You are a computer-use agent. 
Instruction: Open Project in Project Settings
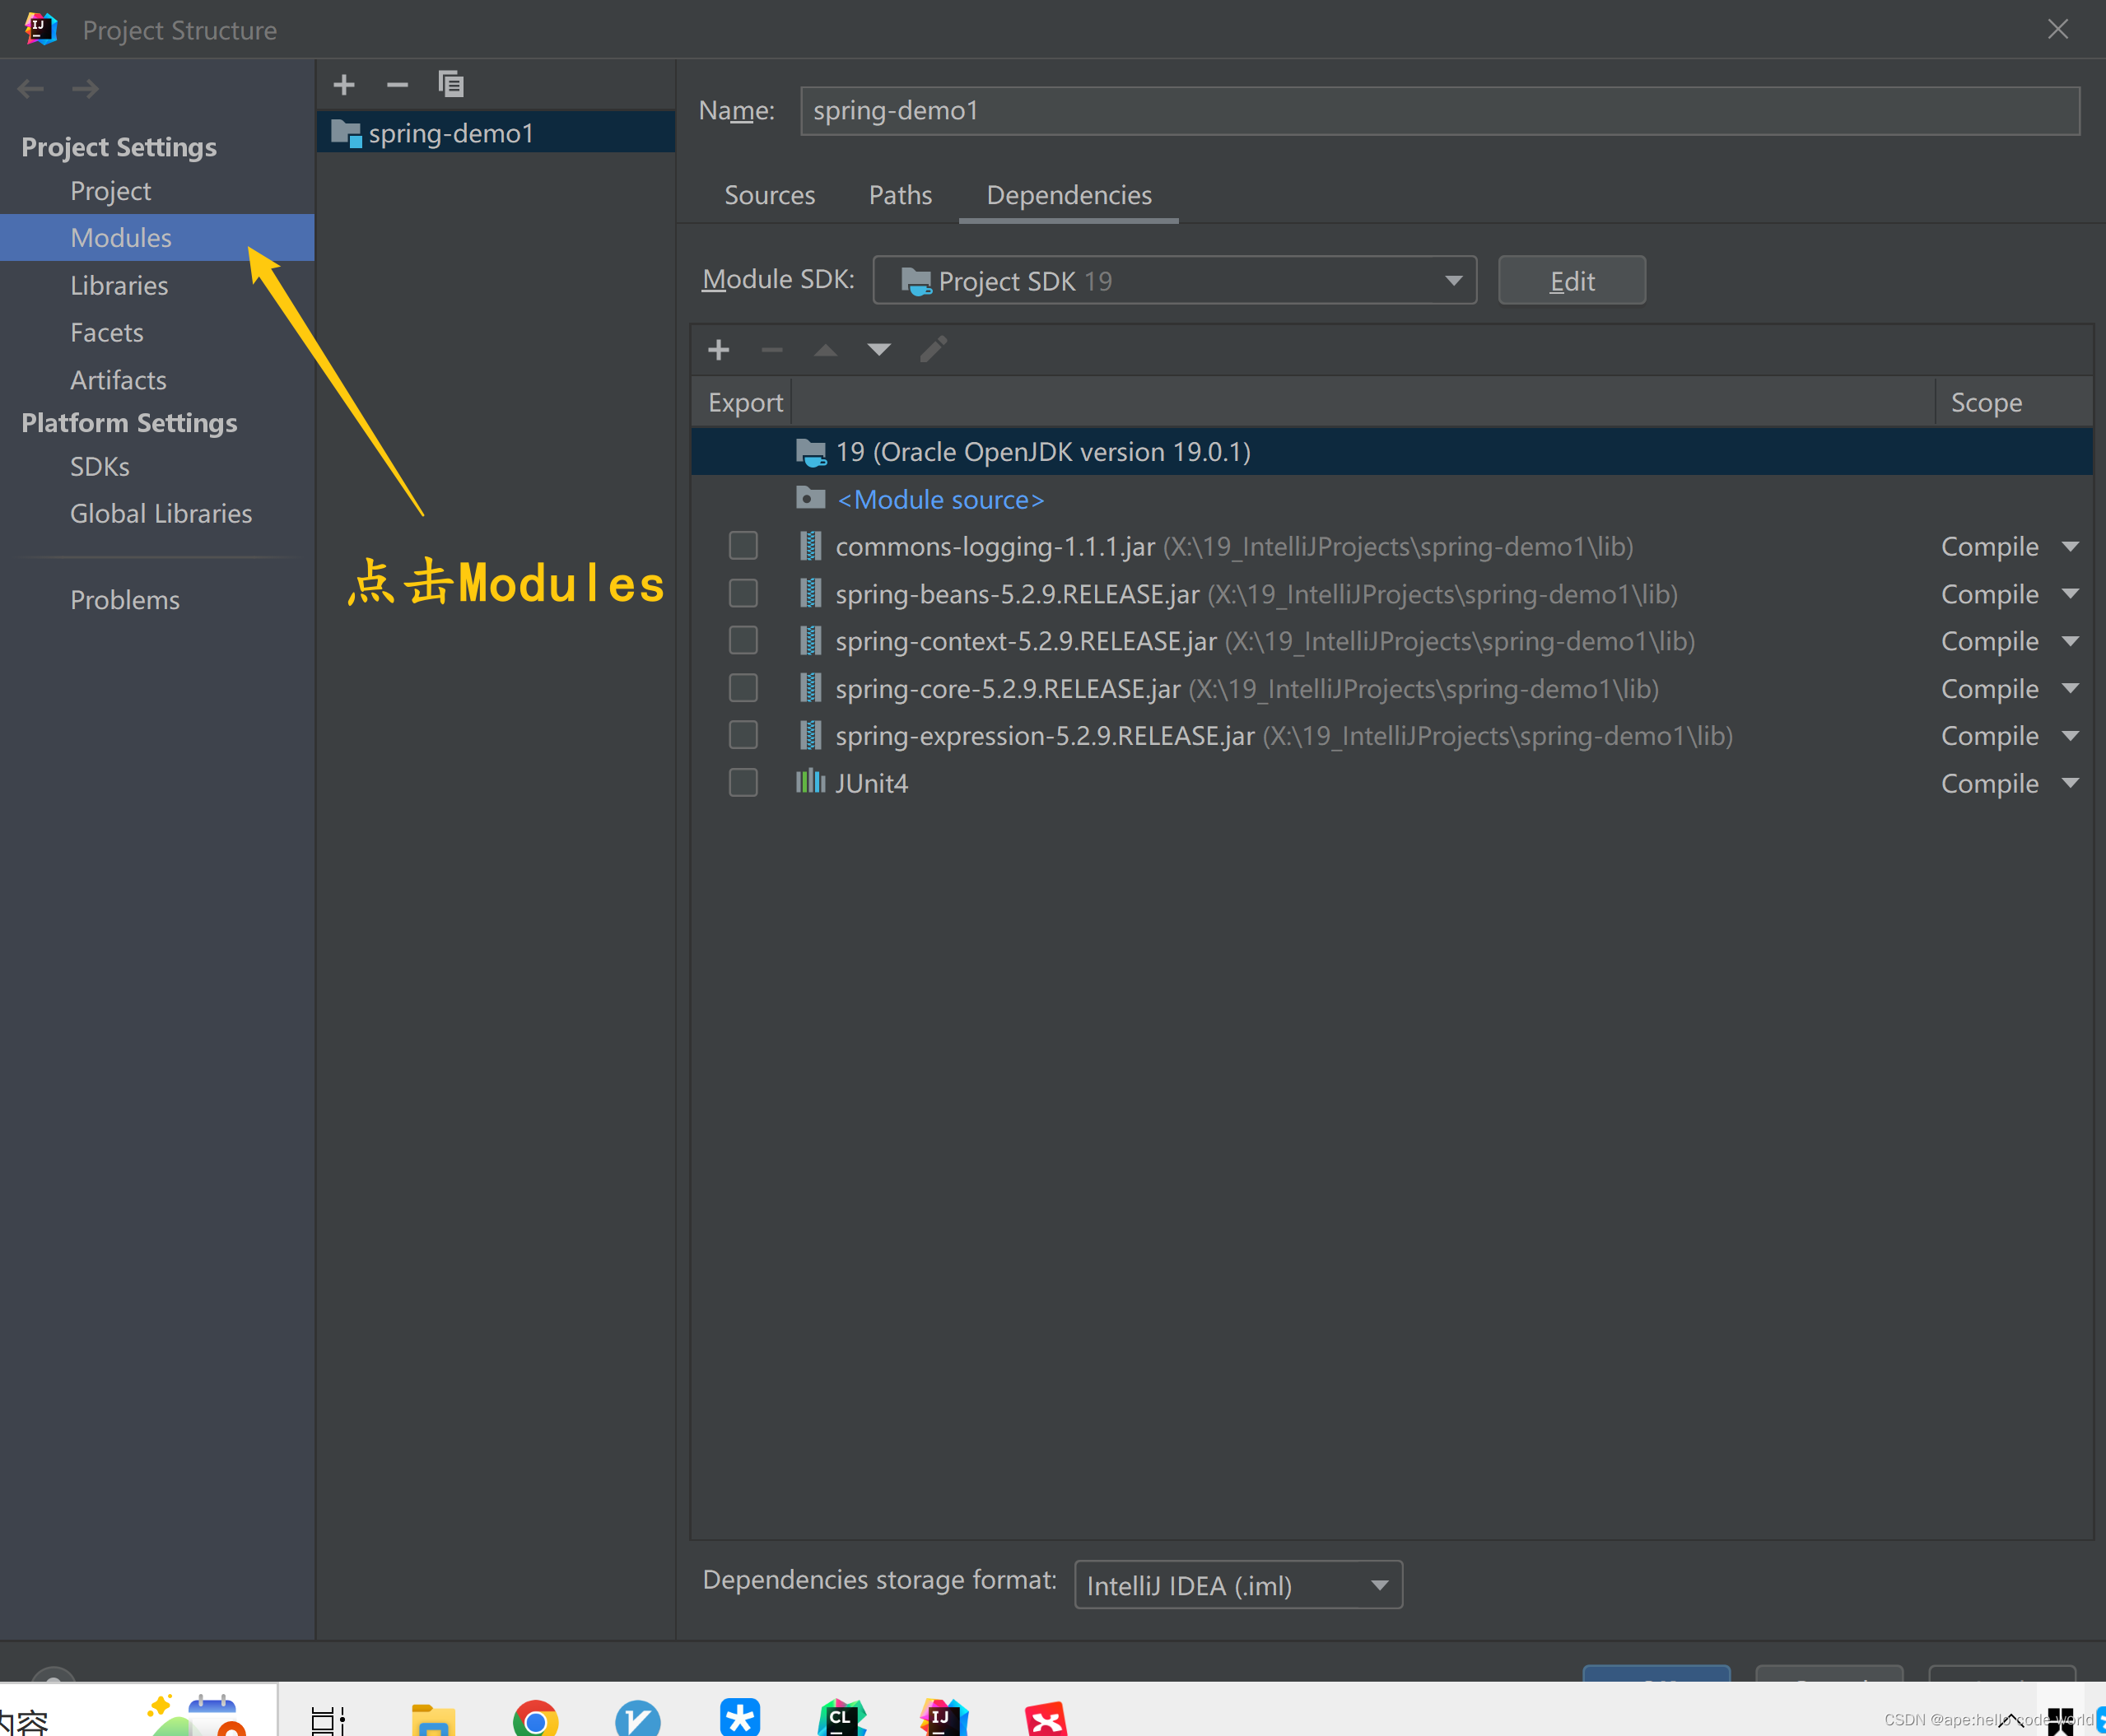click(x=110, y=190)
